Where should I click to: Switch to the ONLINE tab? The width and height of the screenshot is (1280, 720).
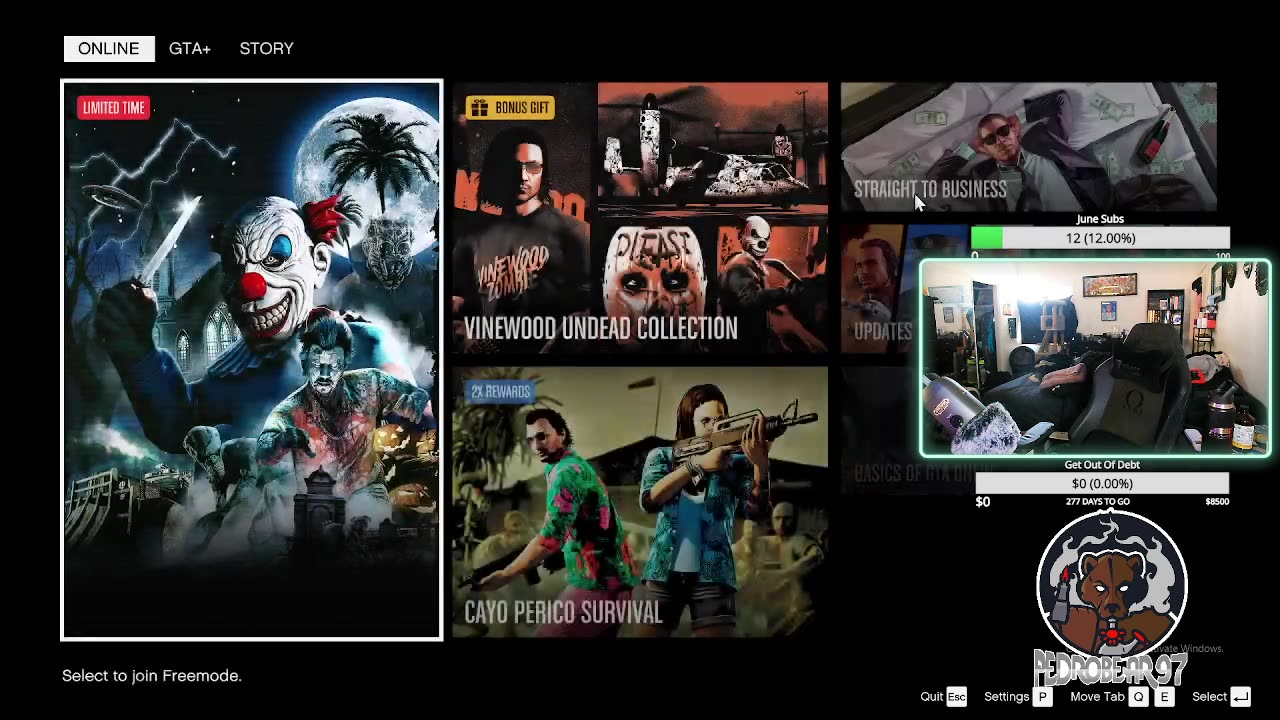(109, 48)
